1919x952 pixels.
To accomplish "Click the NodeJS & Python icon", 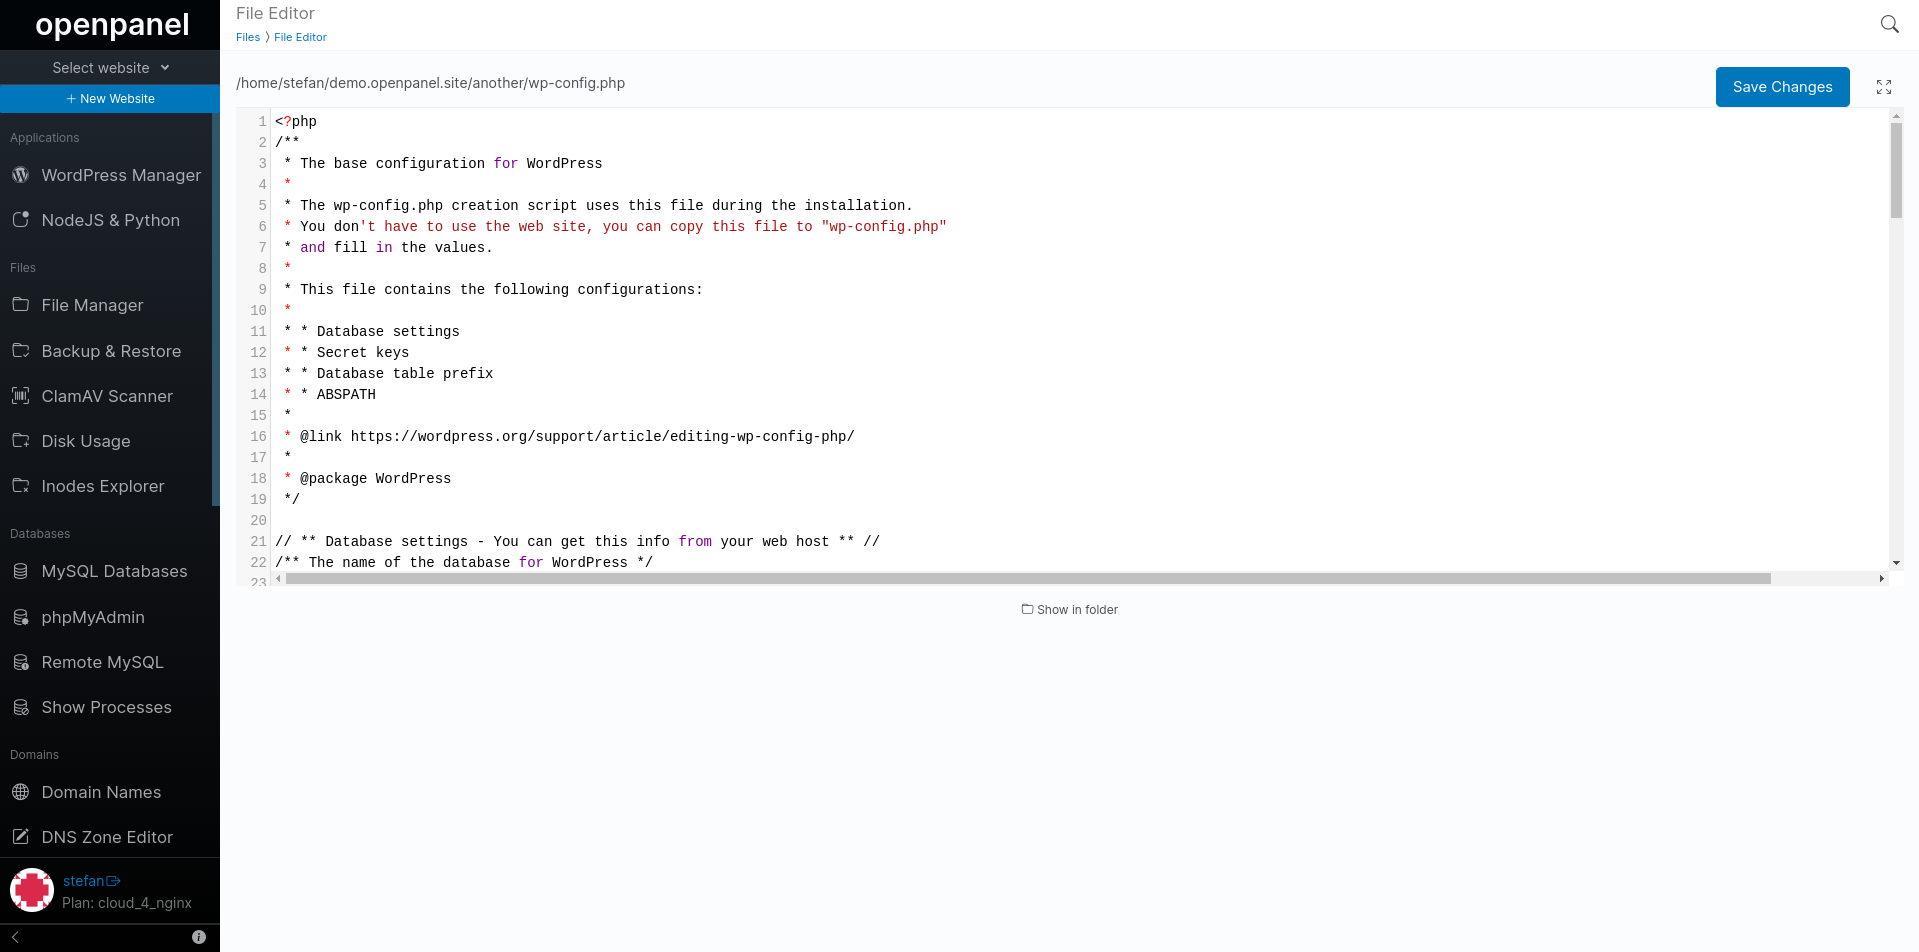I will click(x=20, y=220).
